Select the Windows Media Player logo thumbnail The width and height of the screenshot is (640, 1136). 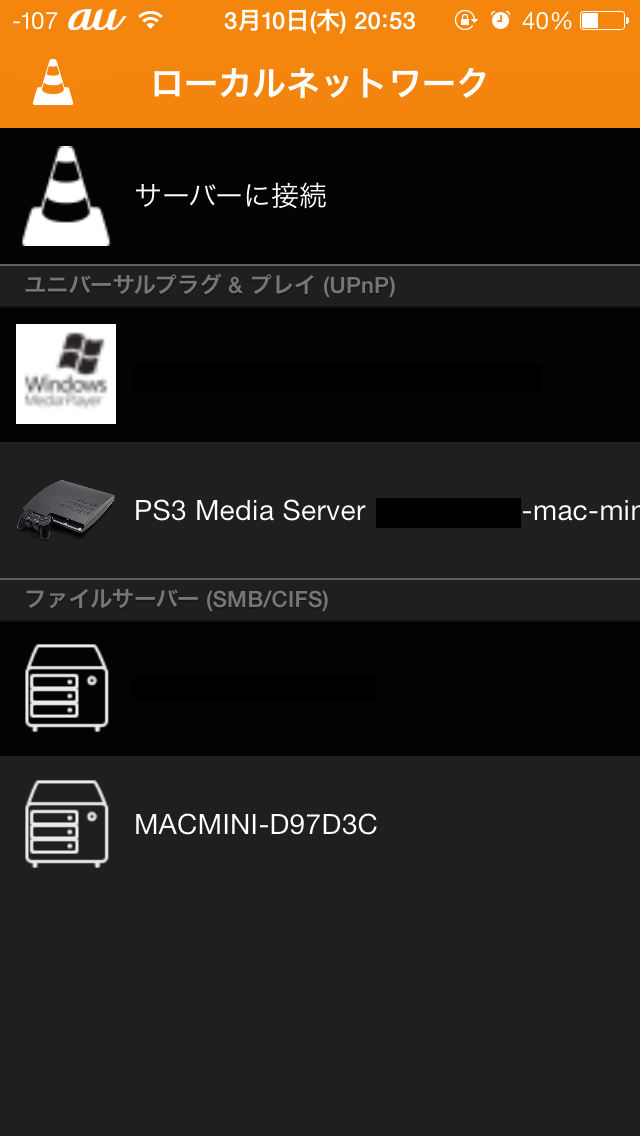(66, 374)
